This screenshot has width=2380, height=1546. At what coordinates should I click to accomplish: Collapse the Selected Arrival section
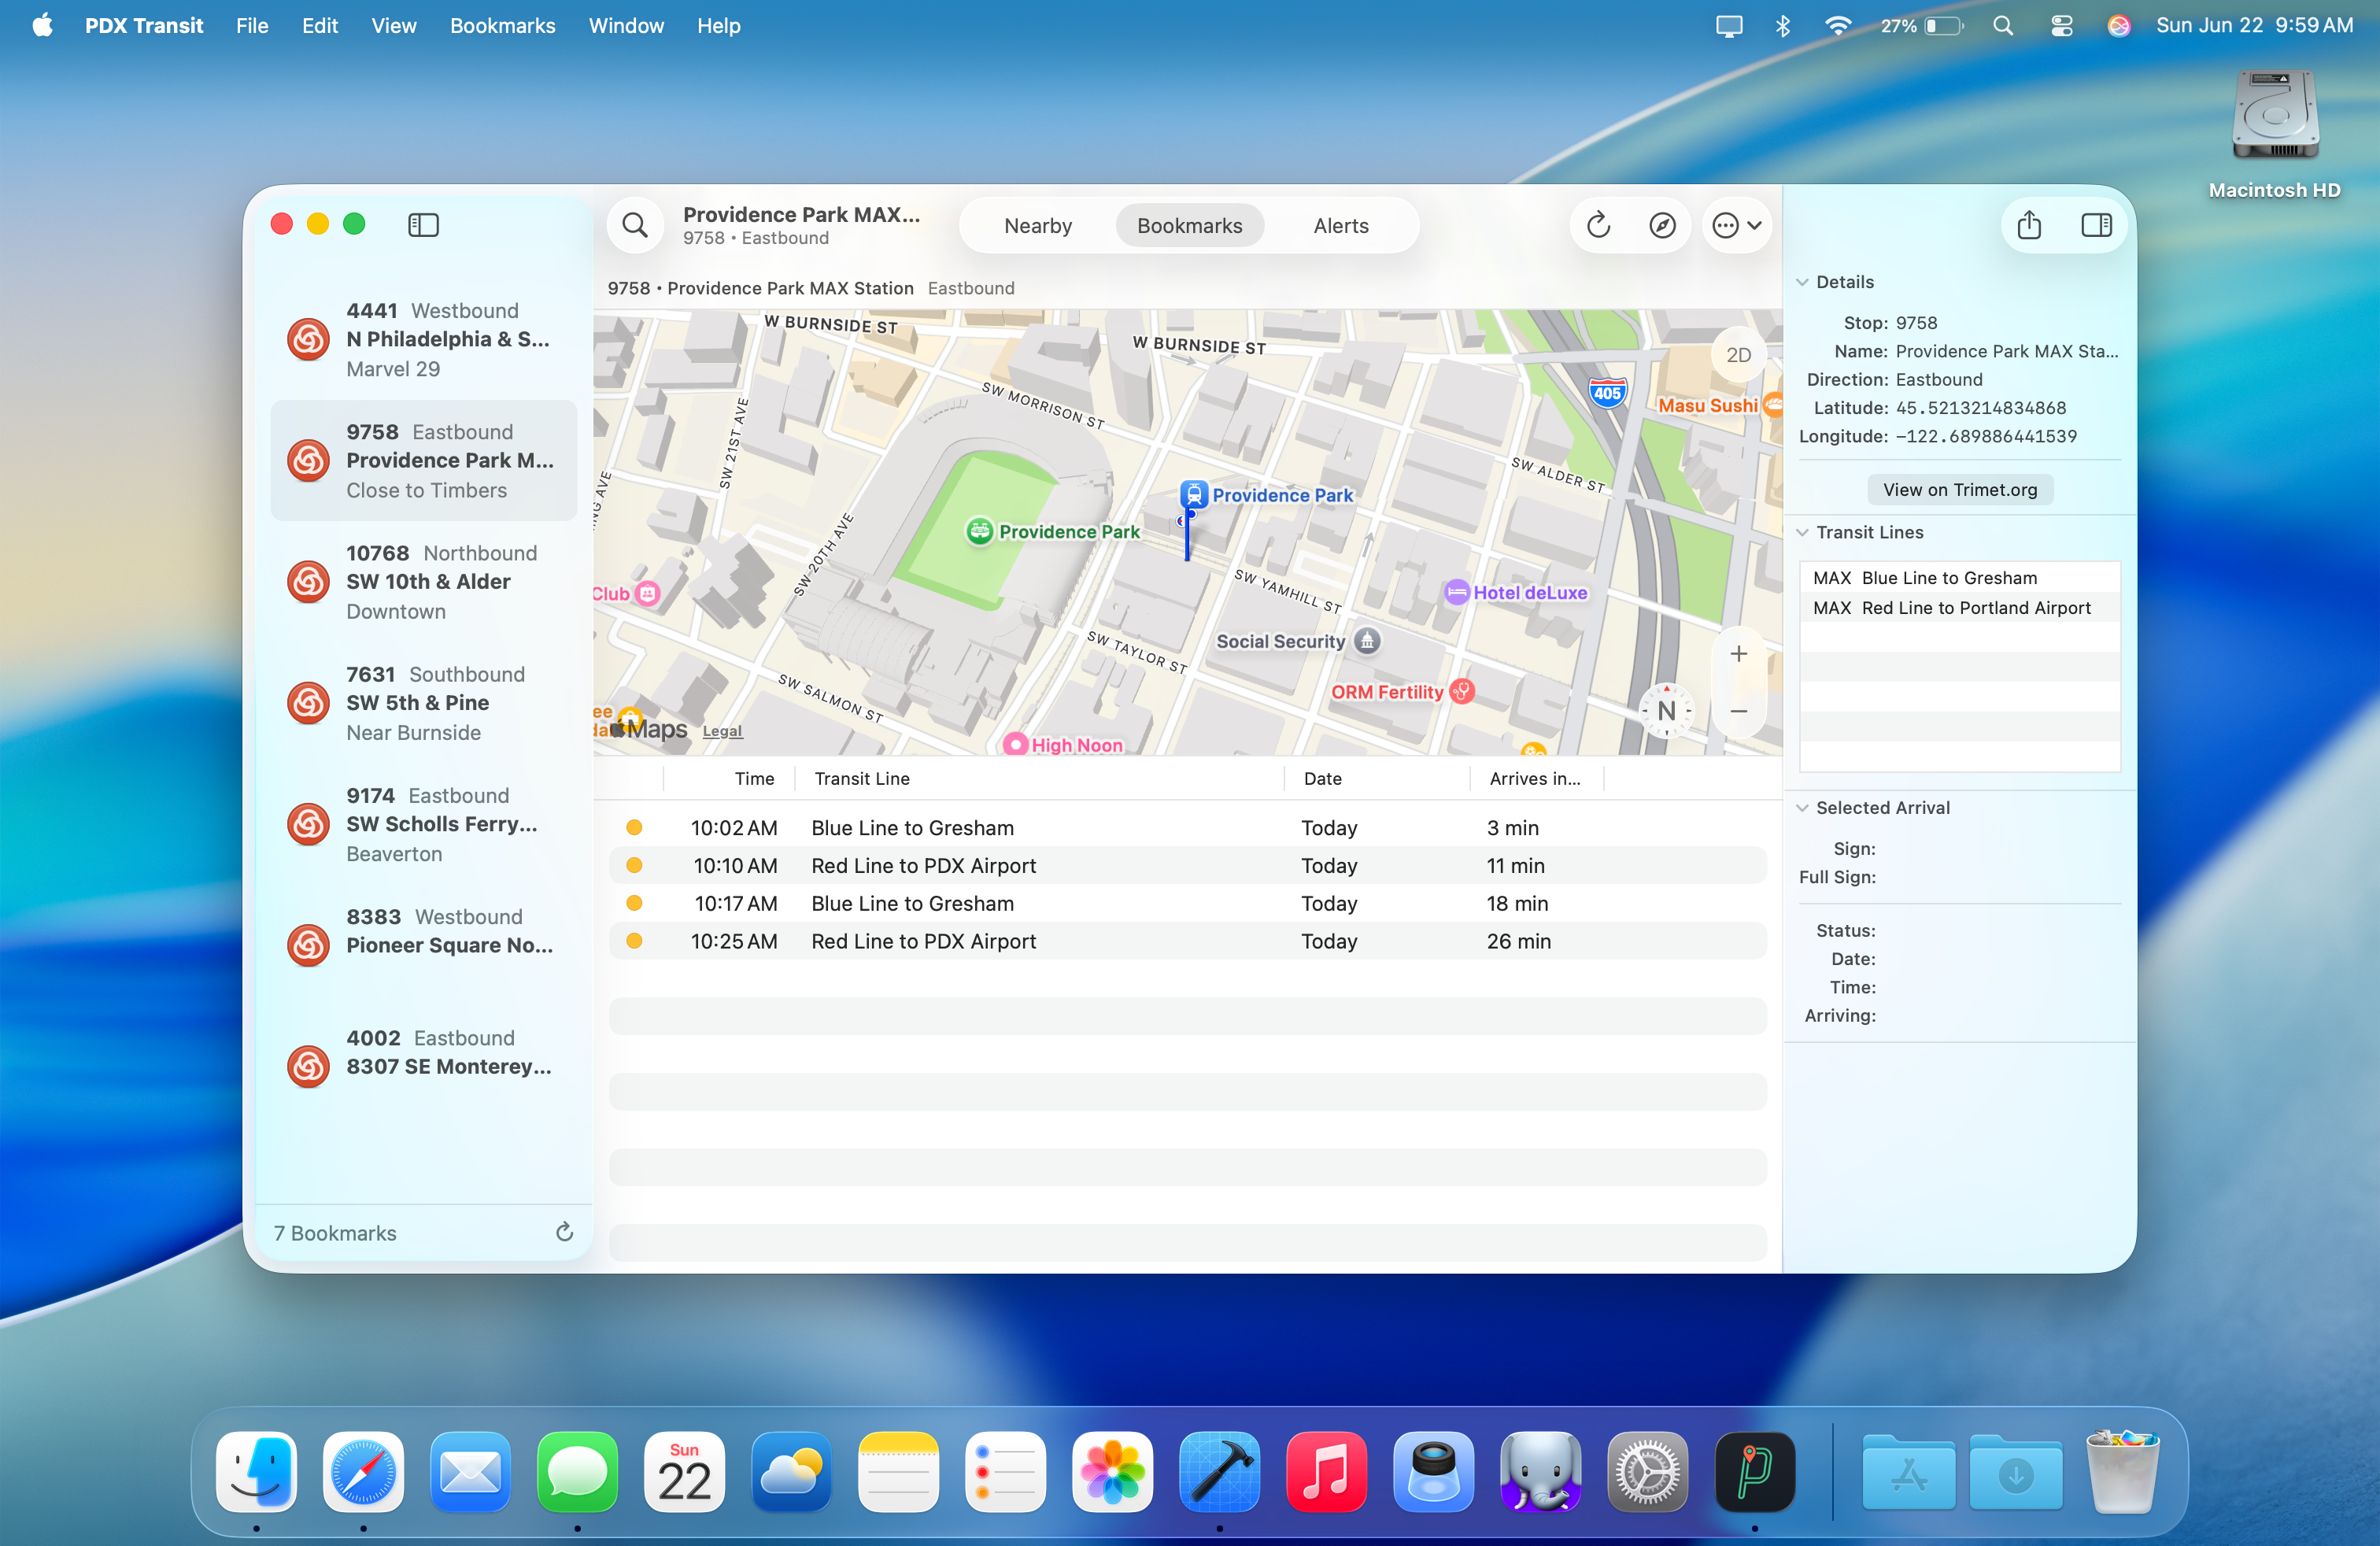pos(1802,808)
